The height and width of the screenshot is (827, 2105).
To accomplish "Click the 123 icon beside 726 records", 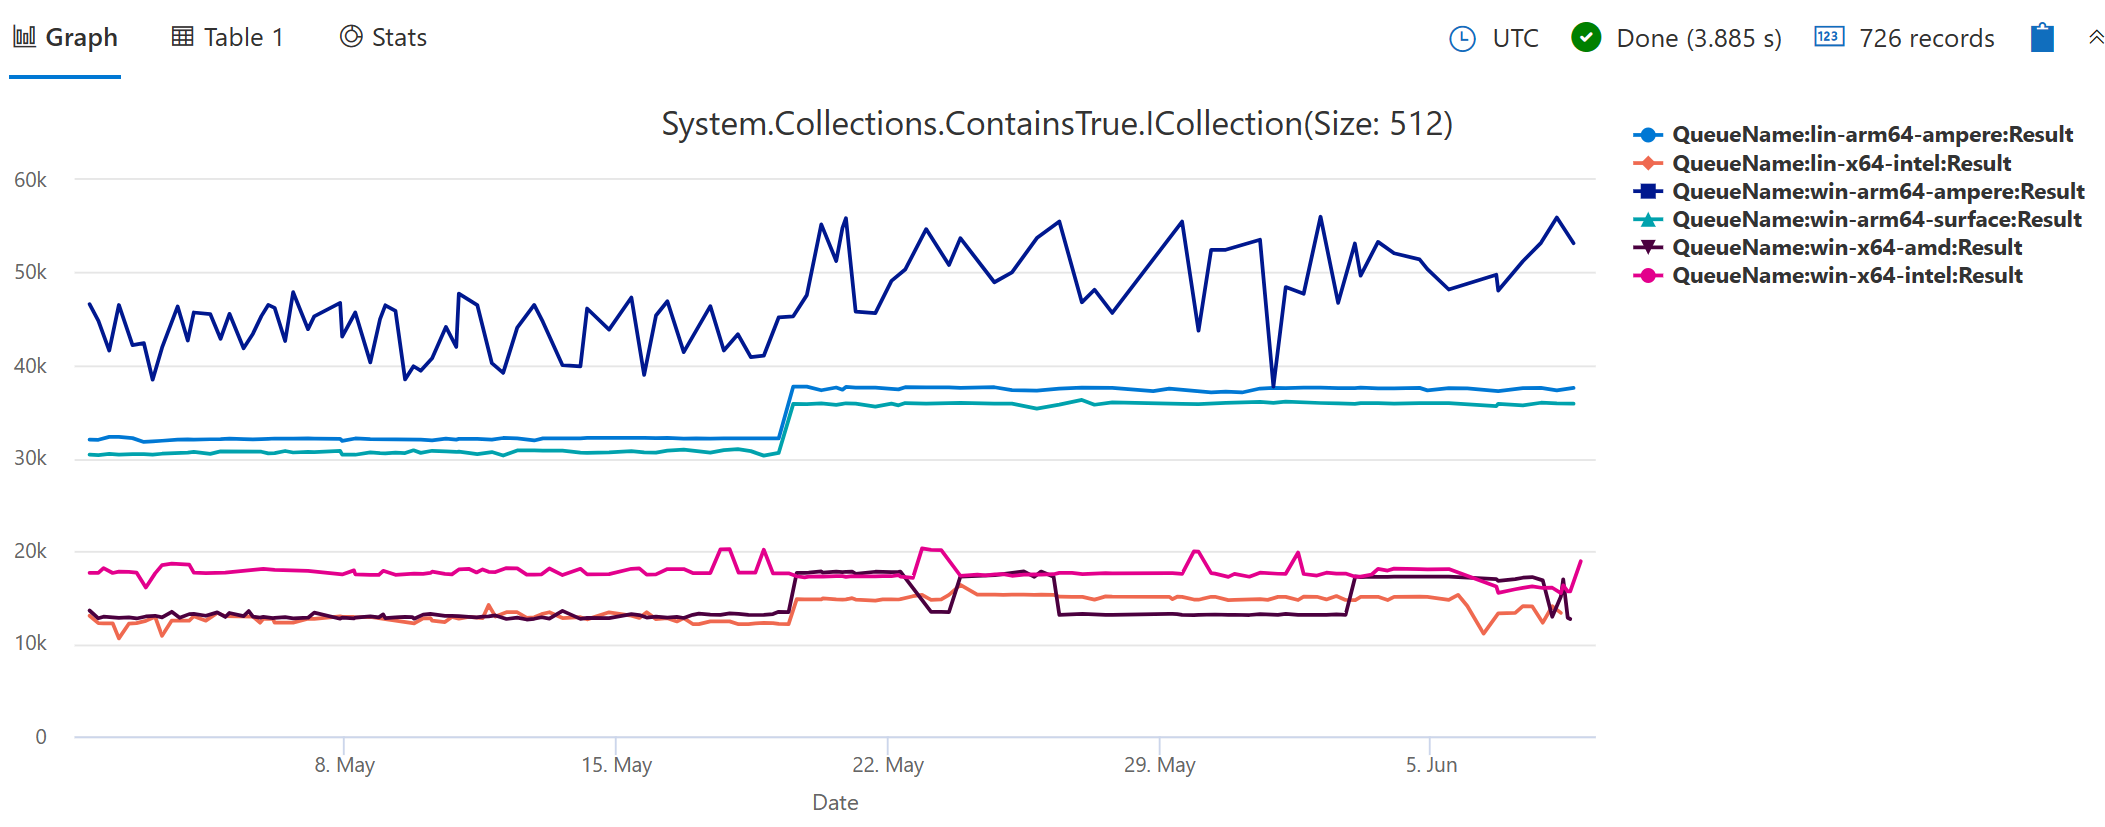I will click(x=1831, y=37).
